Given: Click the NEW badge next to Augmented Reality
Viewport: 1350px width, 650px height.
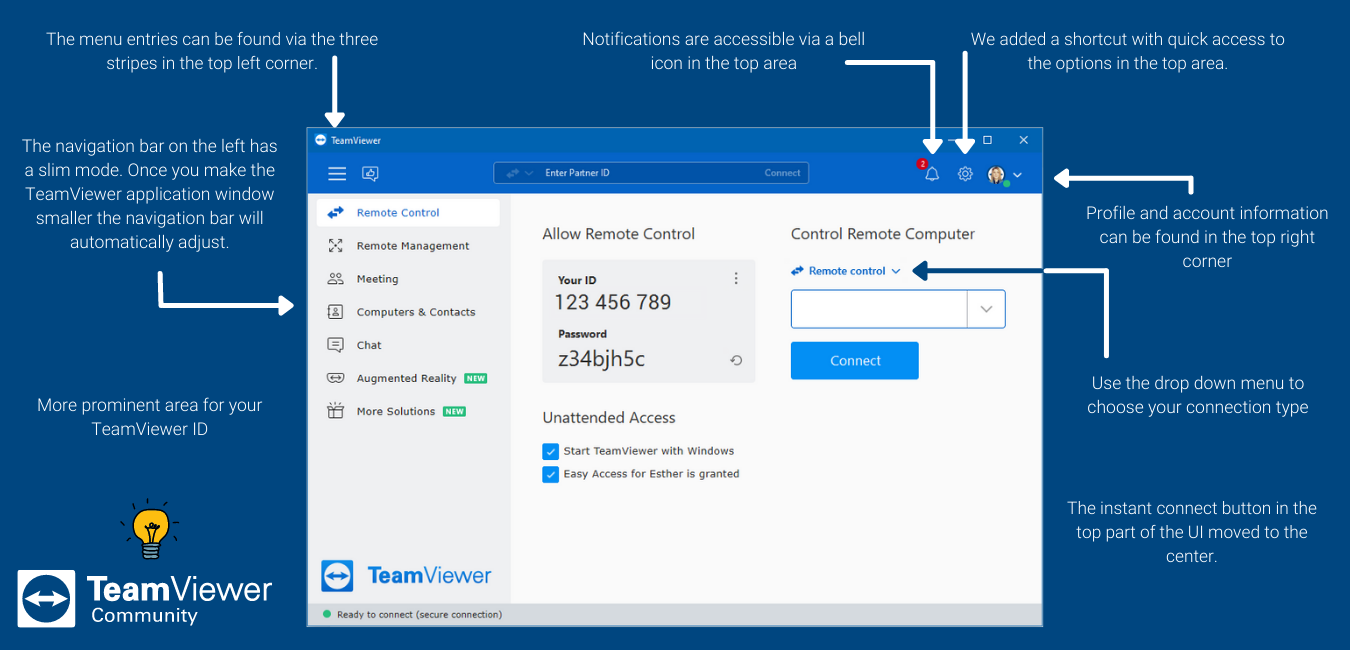Looking at the screenshot, I should 476,378.
